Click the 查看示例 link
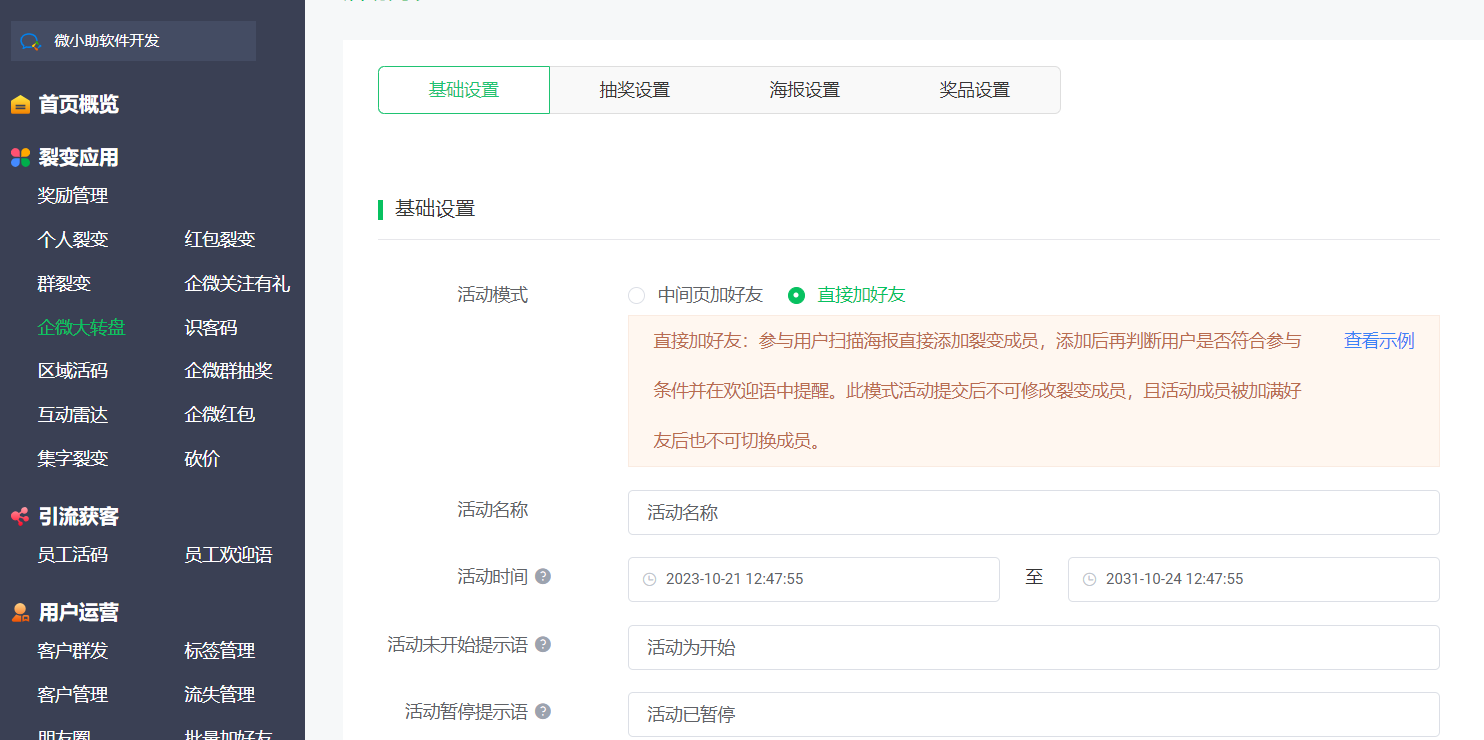 1378,341
